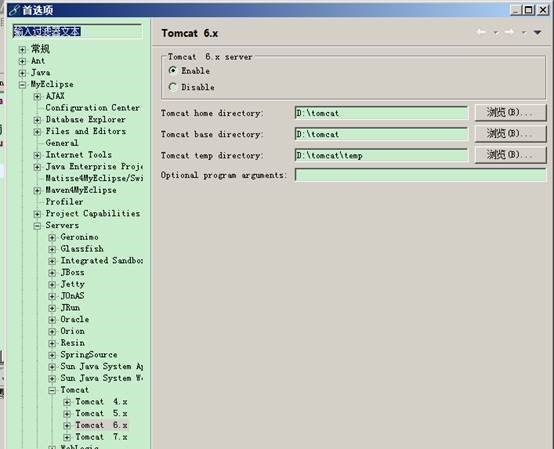Expand the AJAX node

click(x=37, y=96)
